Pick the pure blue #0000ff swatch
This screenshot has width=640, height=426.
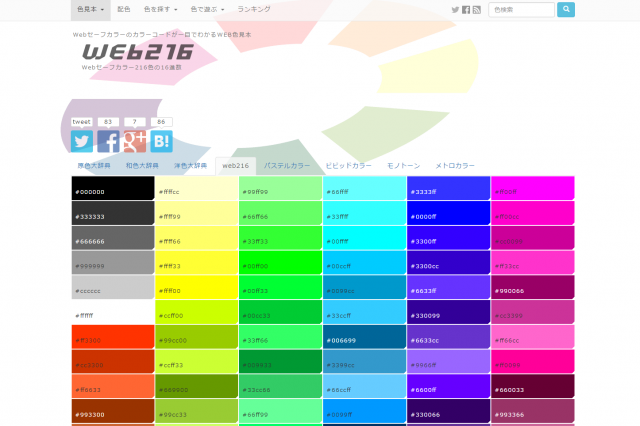click(x=449, y=213)
